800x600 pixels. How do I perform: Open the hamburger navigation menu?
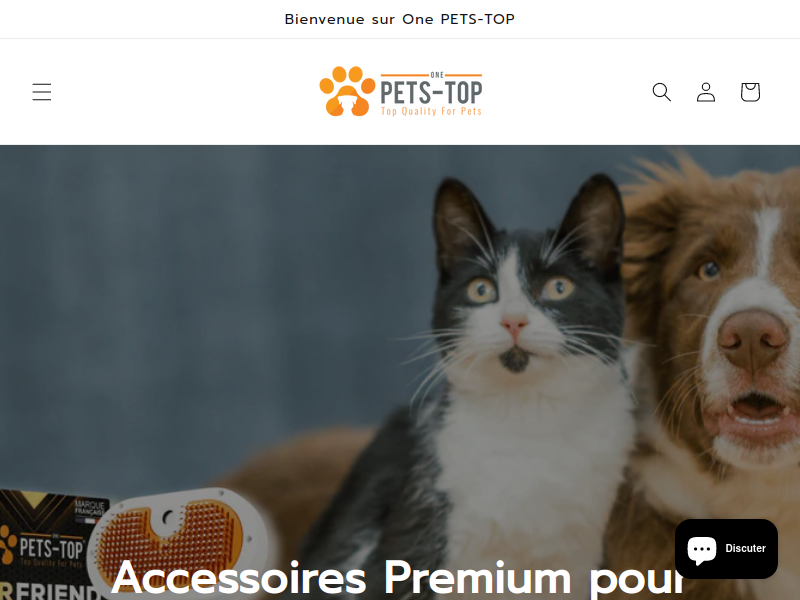point(42,92)
